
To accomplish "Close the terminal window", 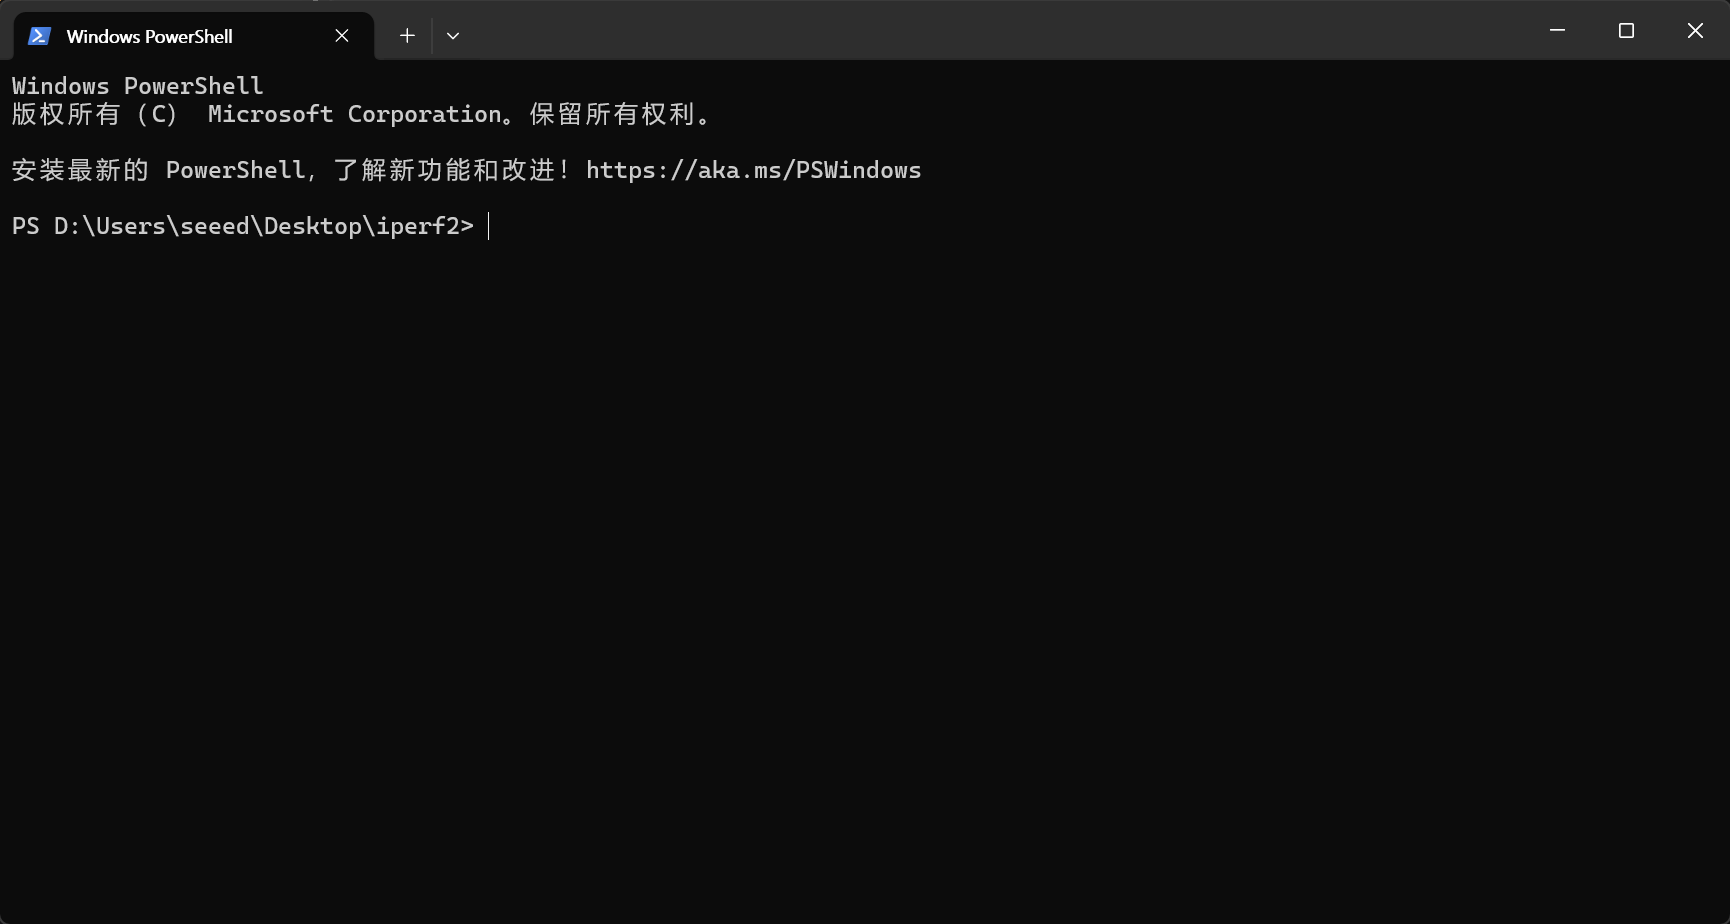I will 1695,31.
